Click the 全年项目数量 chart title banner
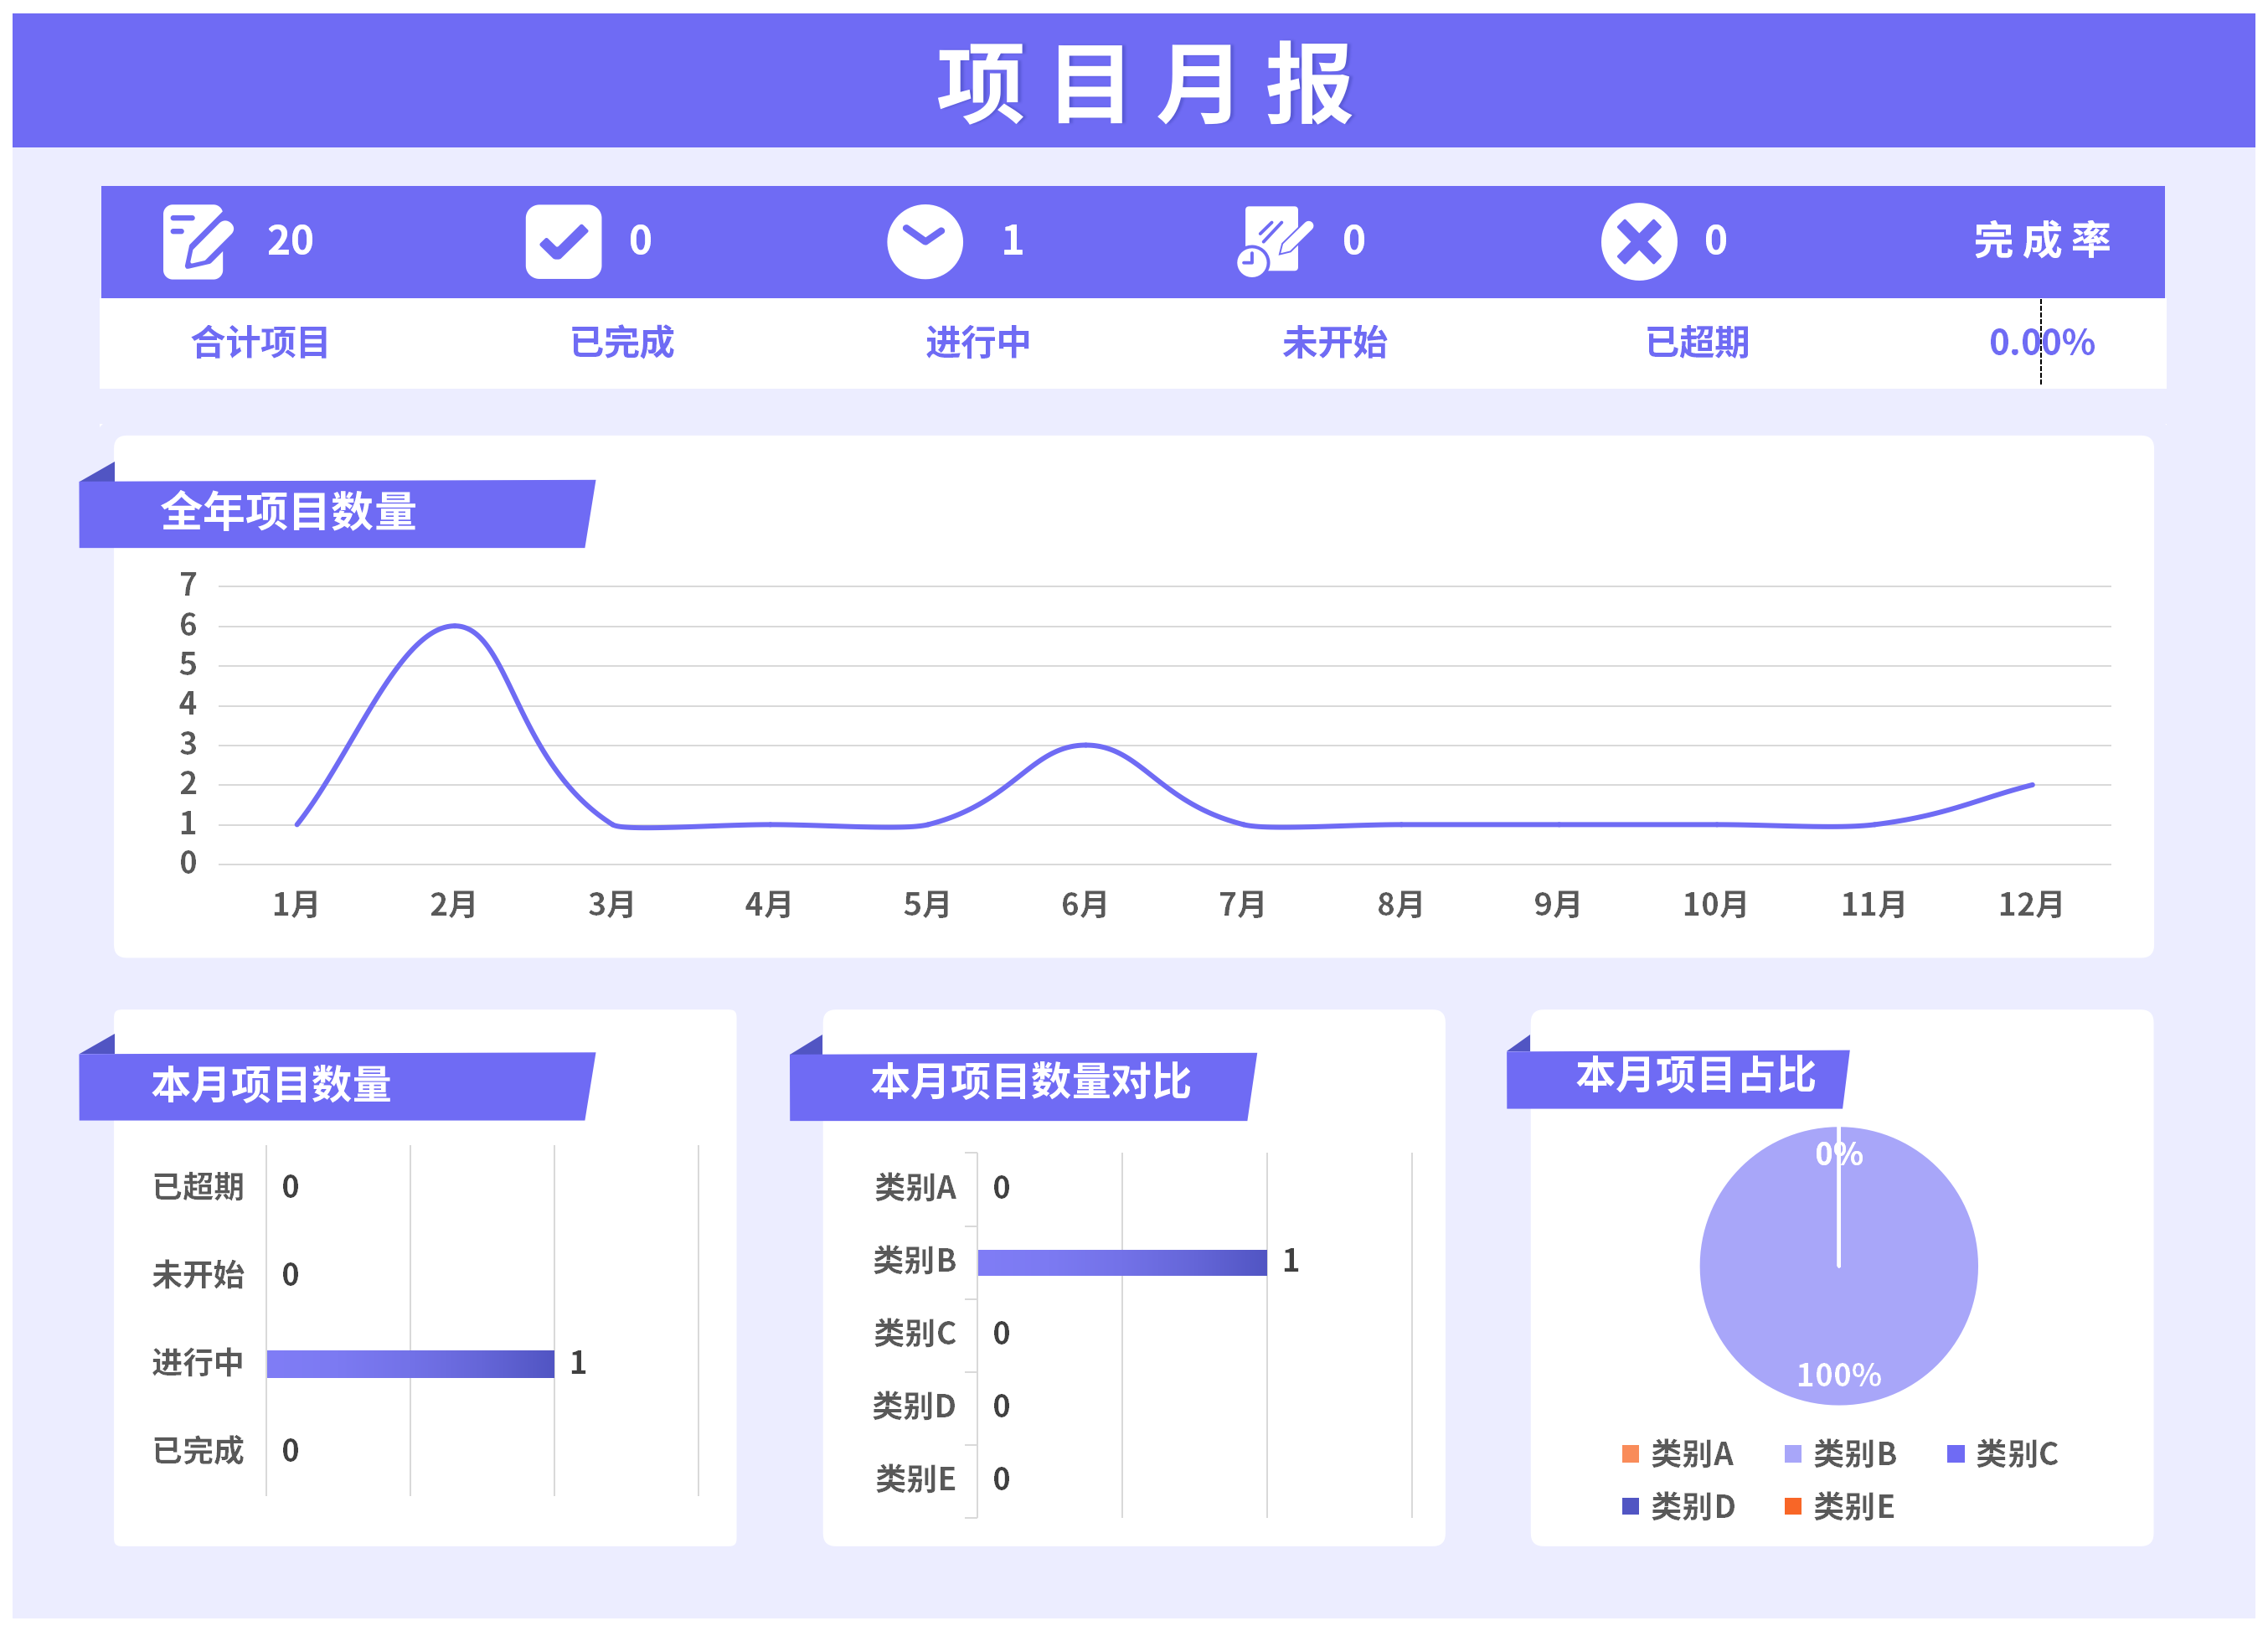2268x1631 pixels. coord(288,512)
